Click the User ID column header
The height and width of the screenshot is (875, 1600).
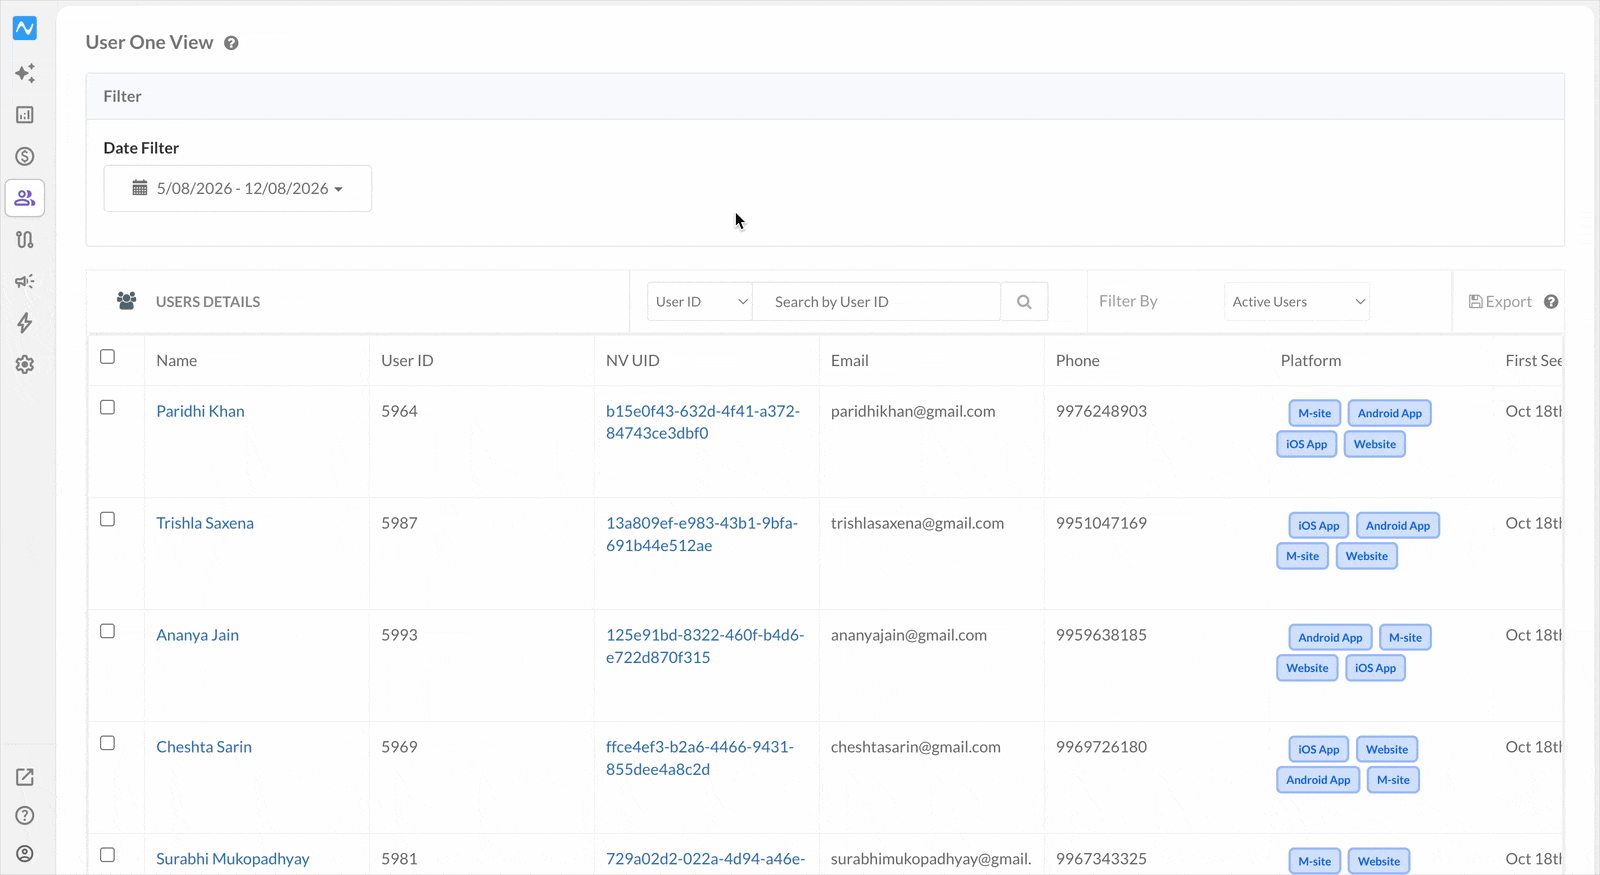407,361
